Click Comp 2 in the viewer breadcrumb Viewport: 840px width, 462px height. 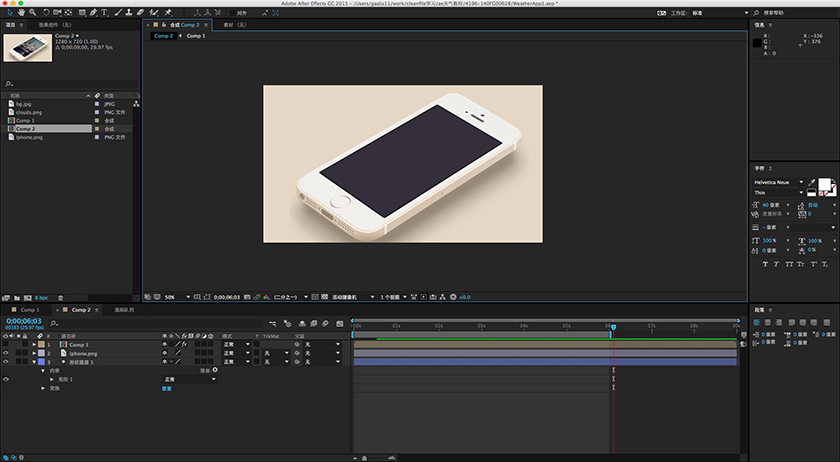pos(163,36)
